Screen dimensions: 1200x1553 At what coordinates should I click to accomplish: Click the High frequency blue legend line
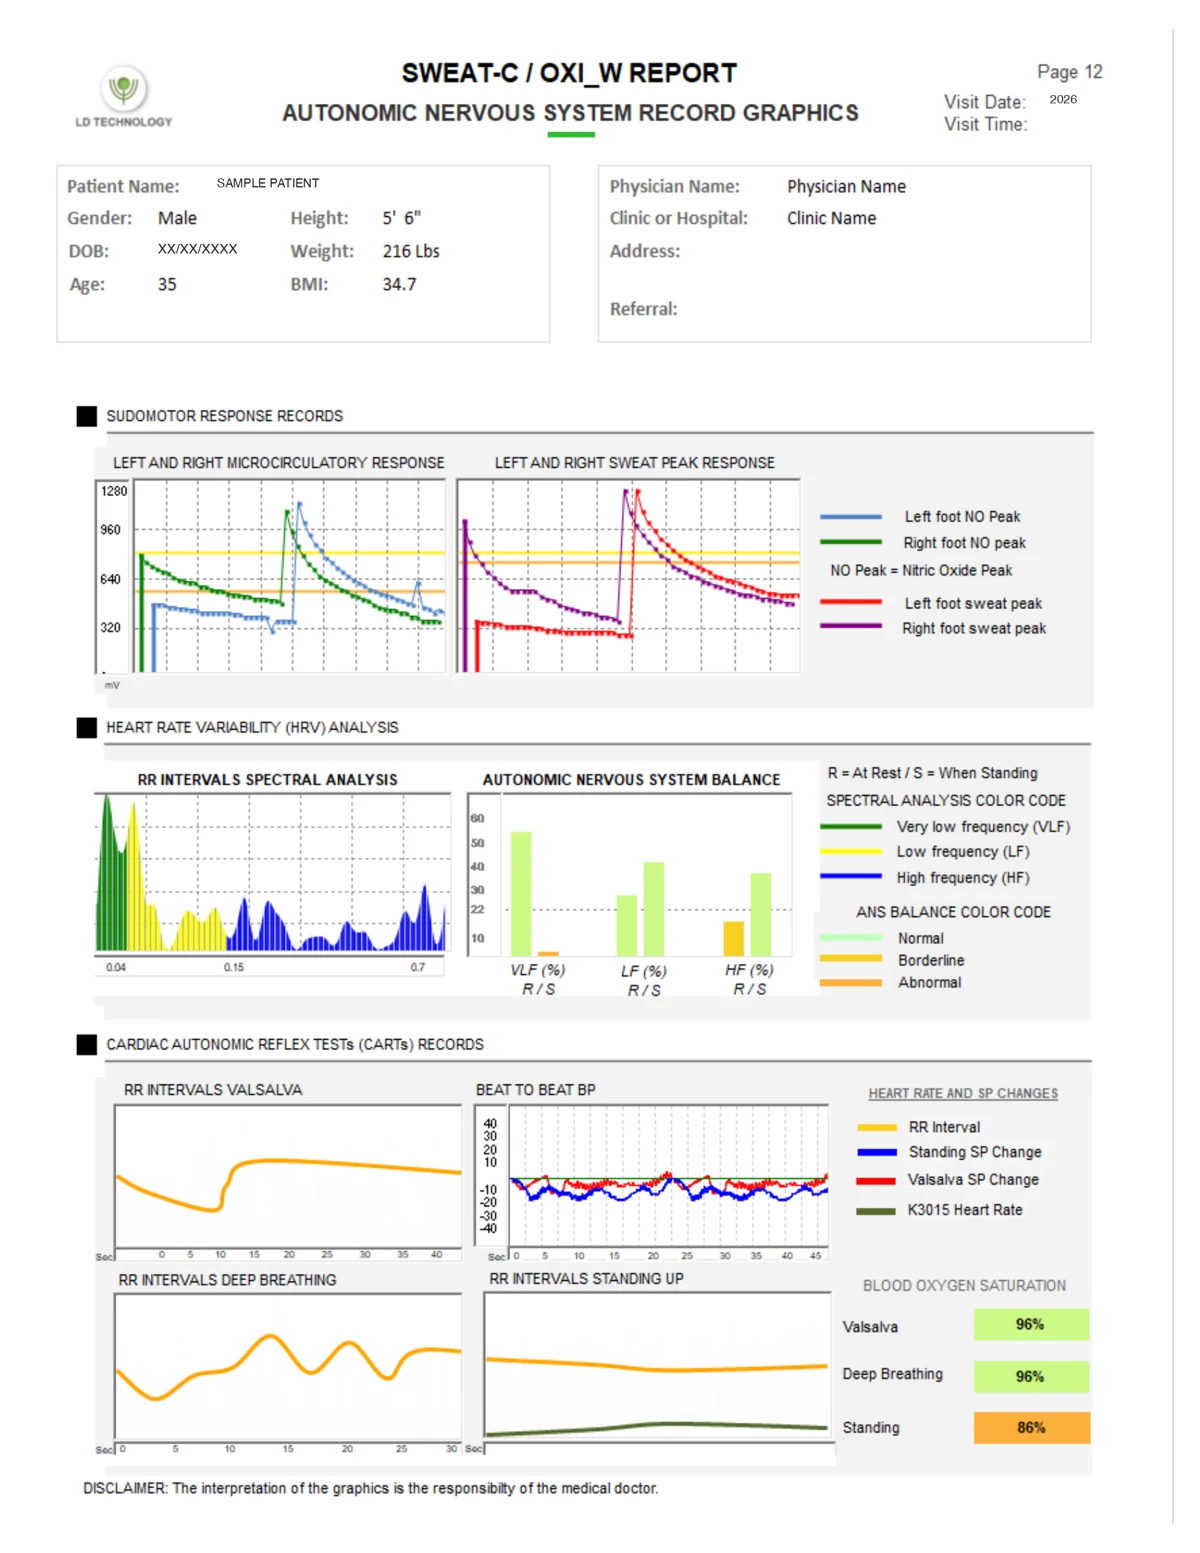(x=850, y=877)
